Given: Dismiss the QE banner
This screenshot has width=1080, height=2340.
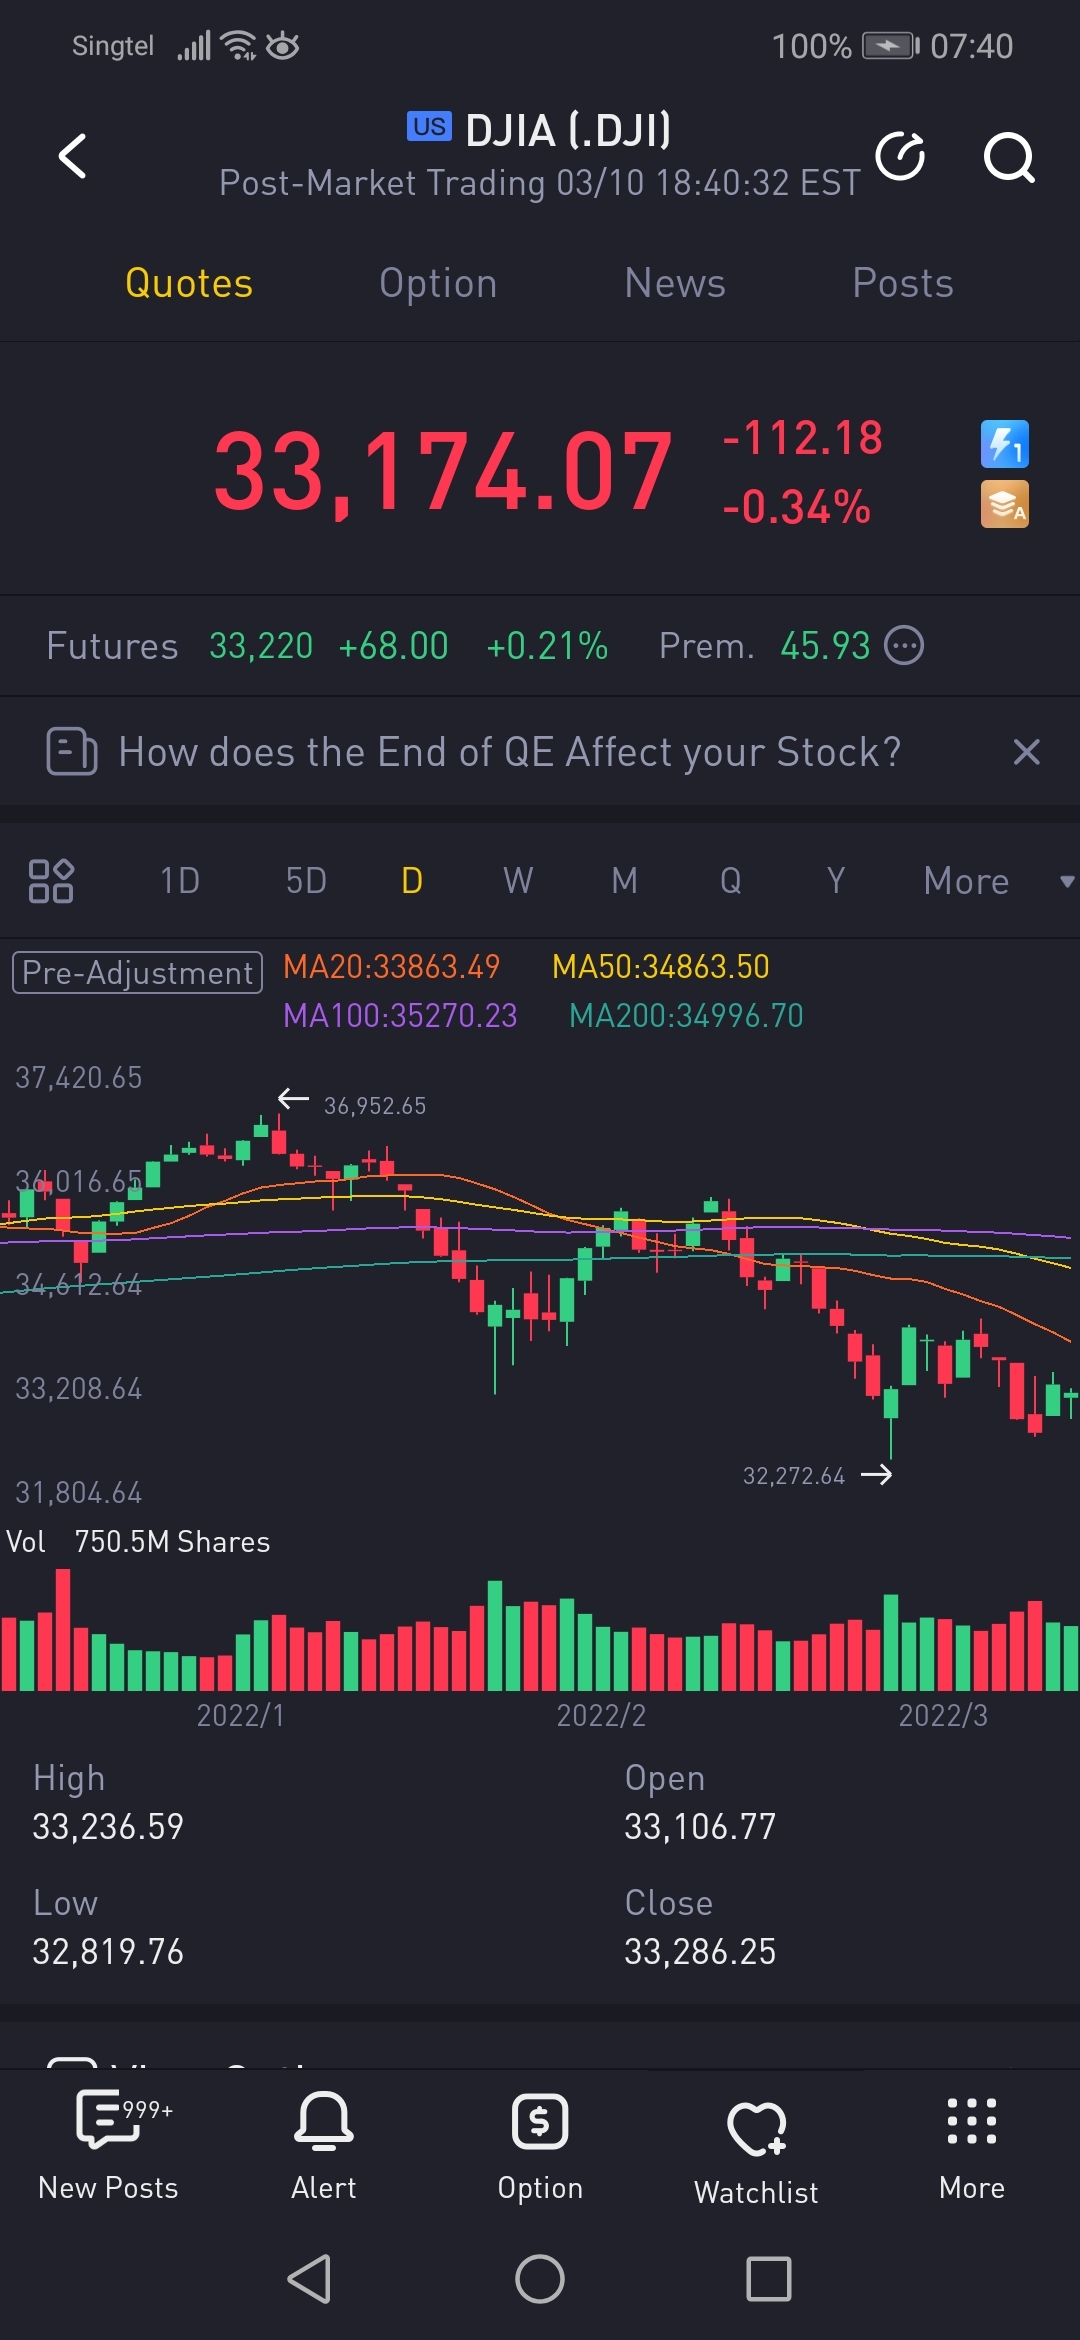Looking at the screenshot, I should pyautogui.click(x=1027, y=752).
